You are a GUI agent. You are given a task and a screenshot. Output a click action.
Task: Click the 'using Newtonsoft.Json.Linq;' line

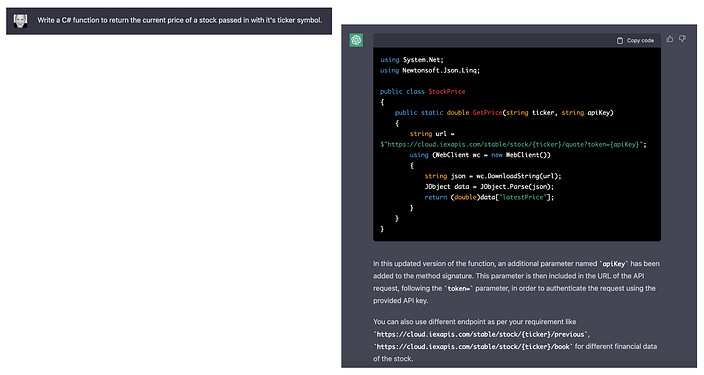click(430, 71)
